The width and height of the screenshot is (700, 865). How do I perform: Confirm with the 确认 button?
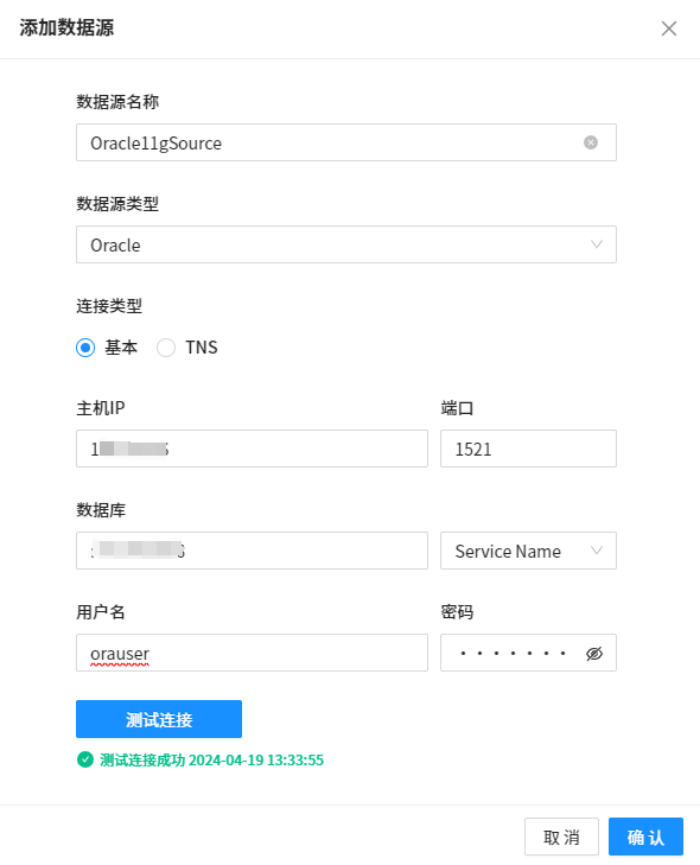pyautogui.click(x=645, y=837)
